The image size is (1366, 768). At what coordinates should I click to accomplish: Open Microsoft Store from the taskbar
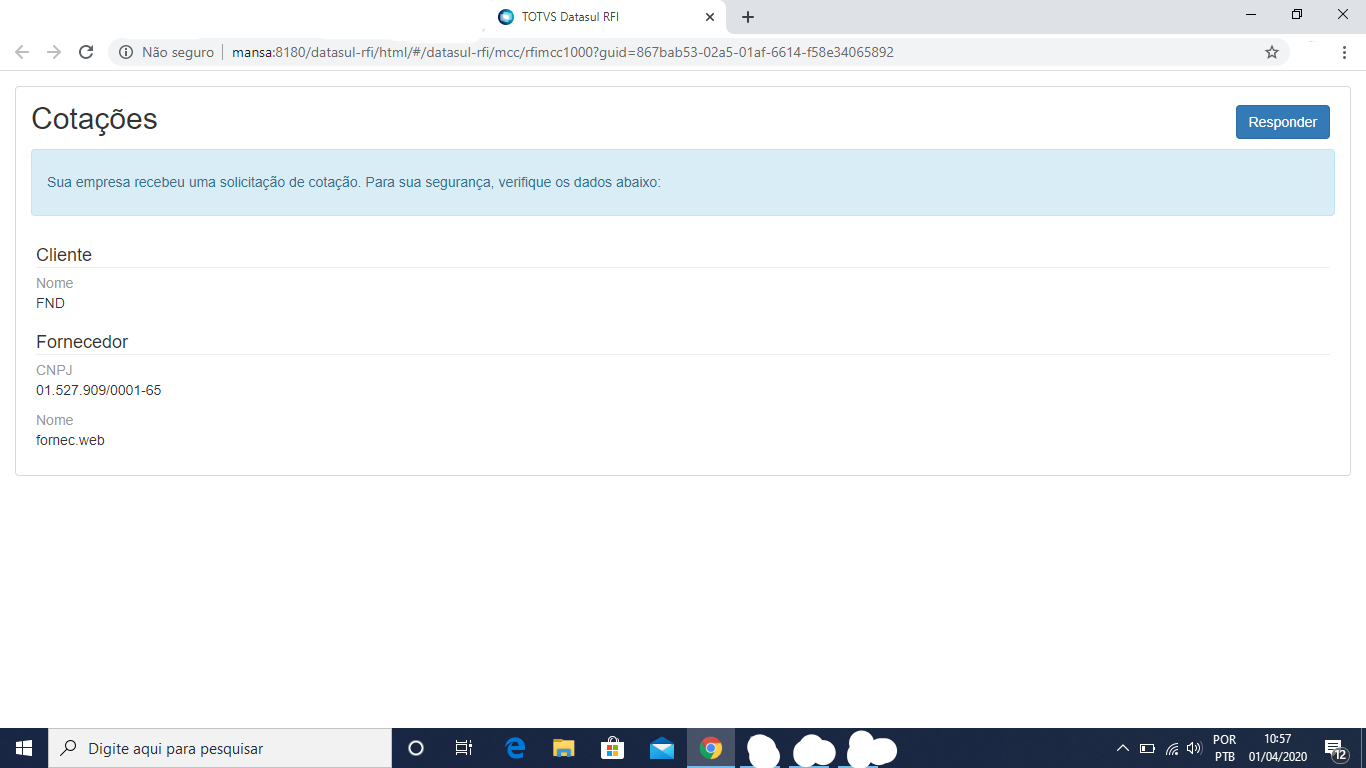tap(612, 748)
